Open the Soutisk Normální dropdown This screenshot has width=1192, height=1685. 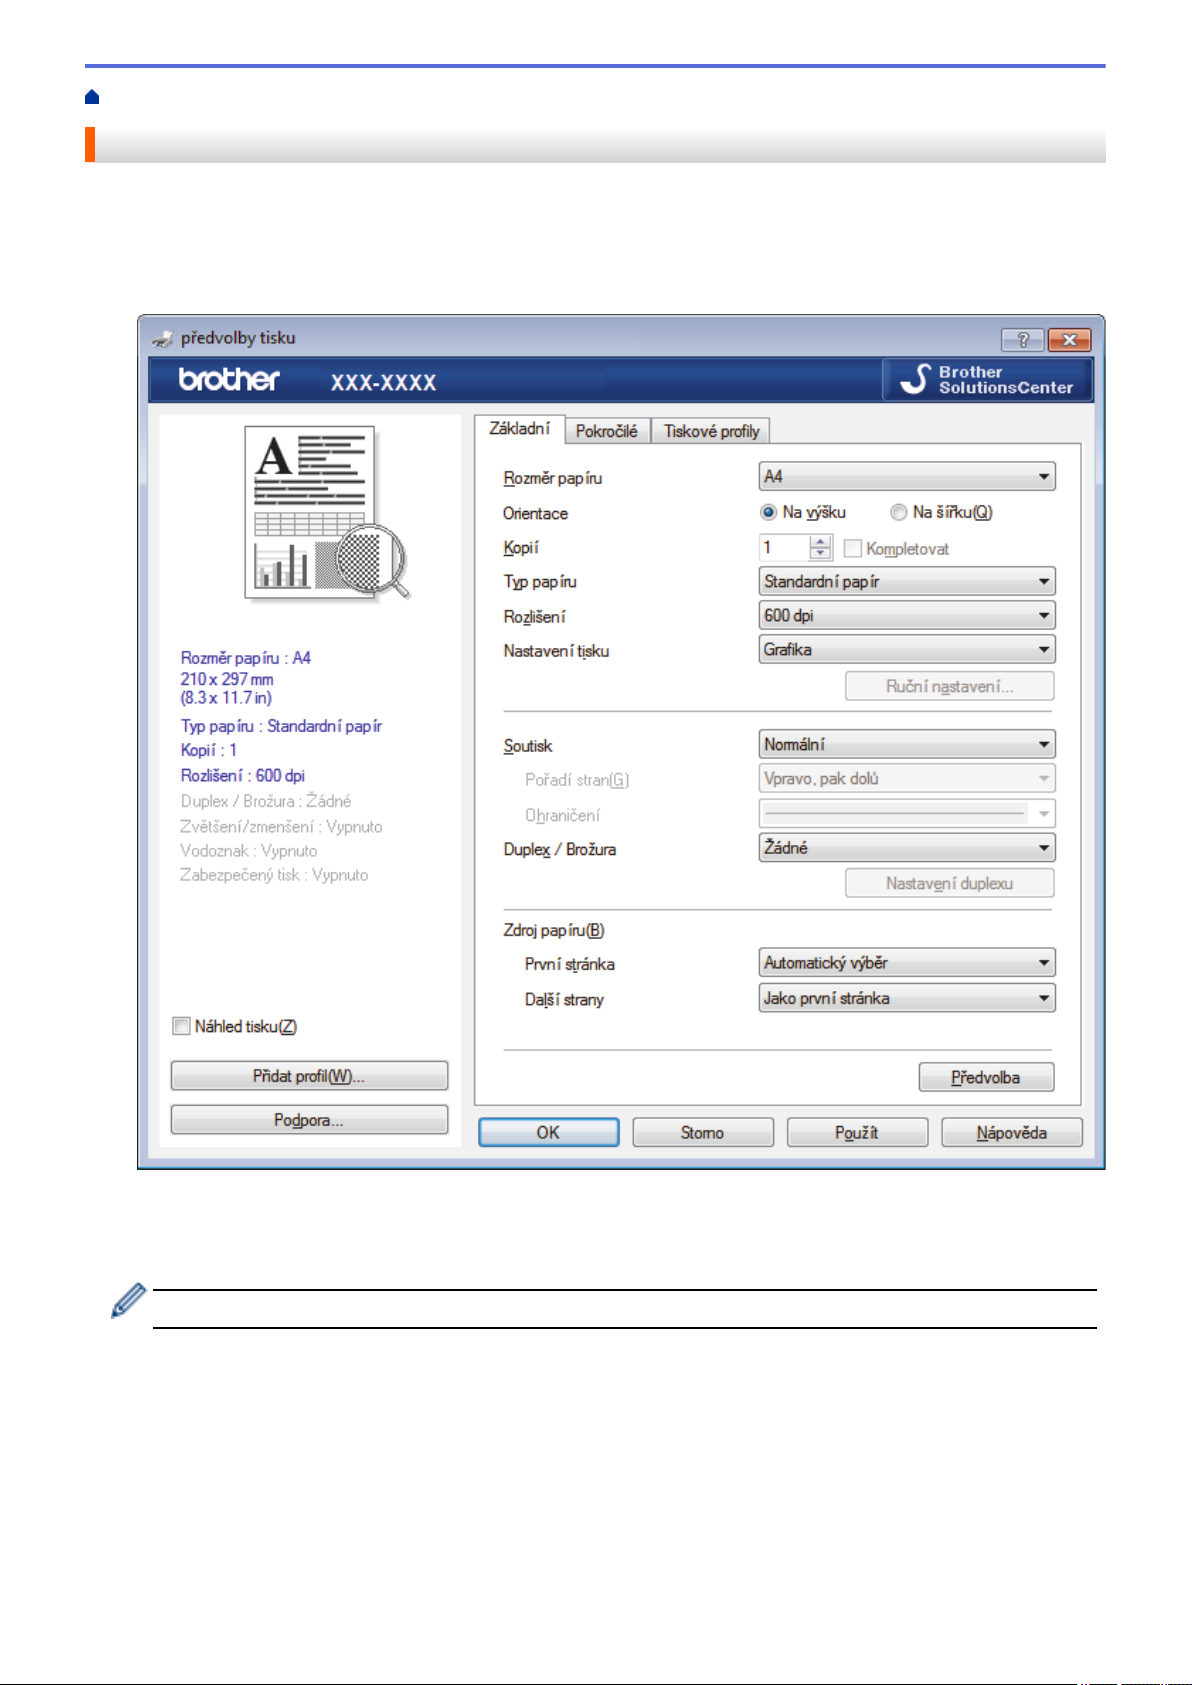(907, 744)
